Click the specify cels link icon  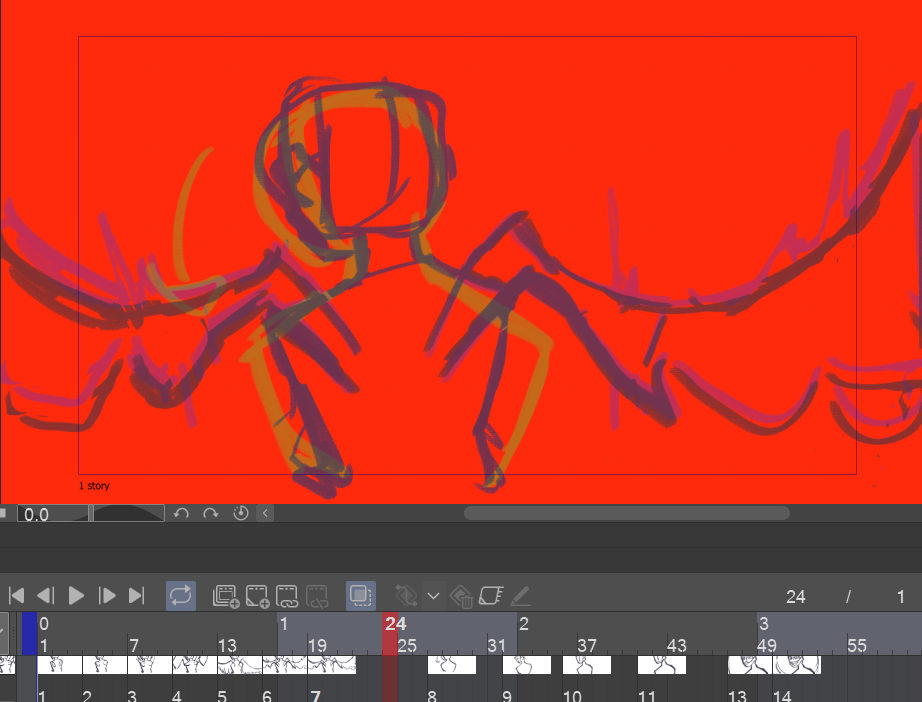287,596
